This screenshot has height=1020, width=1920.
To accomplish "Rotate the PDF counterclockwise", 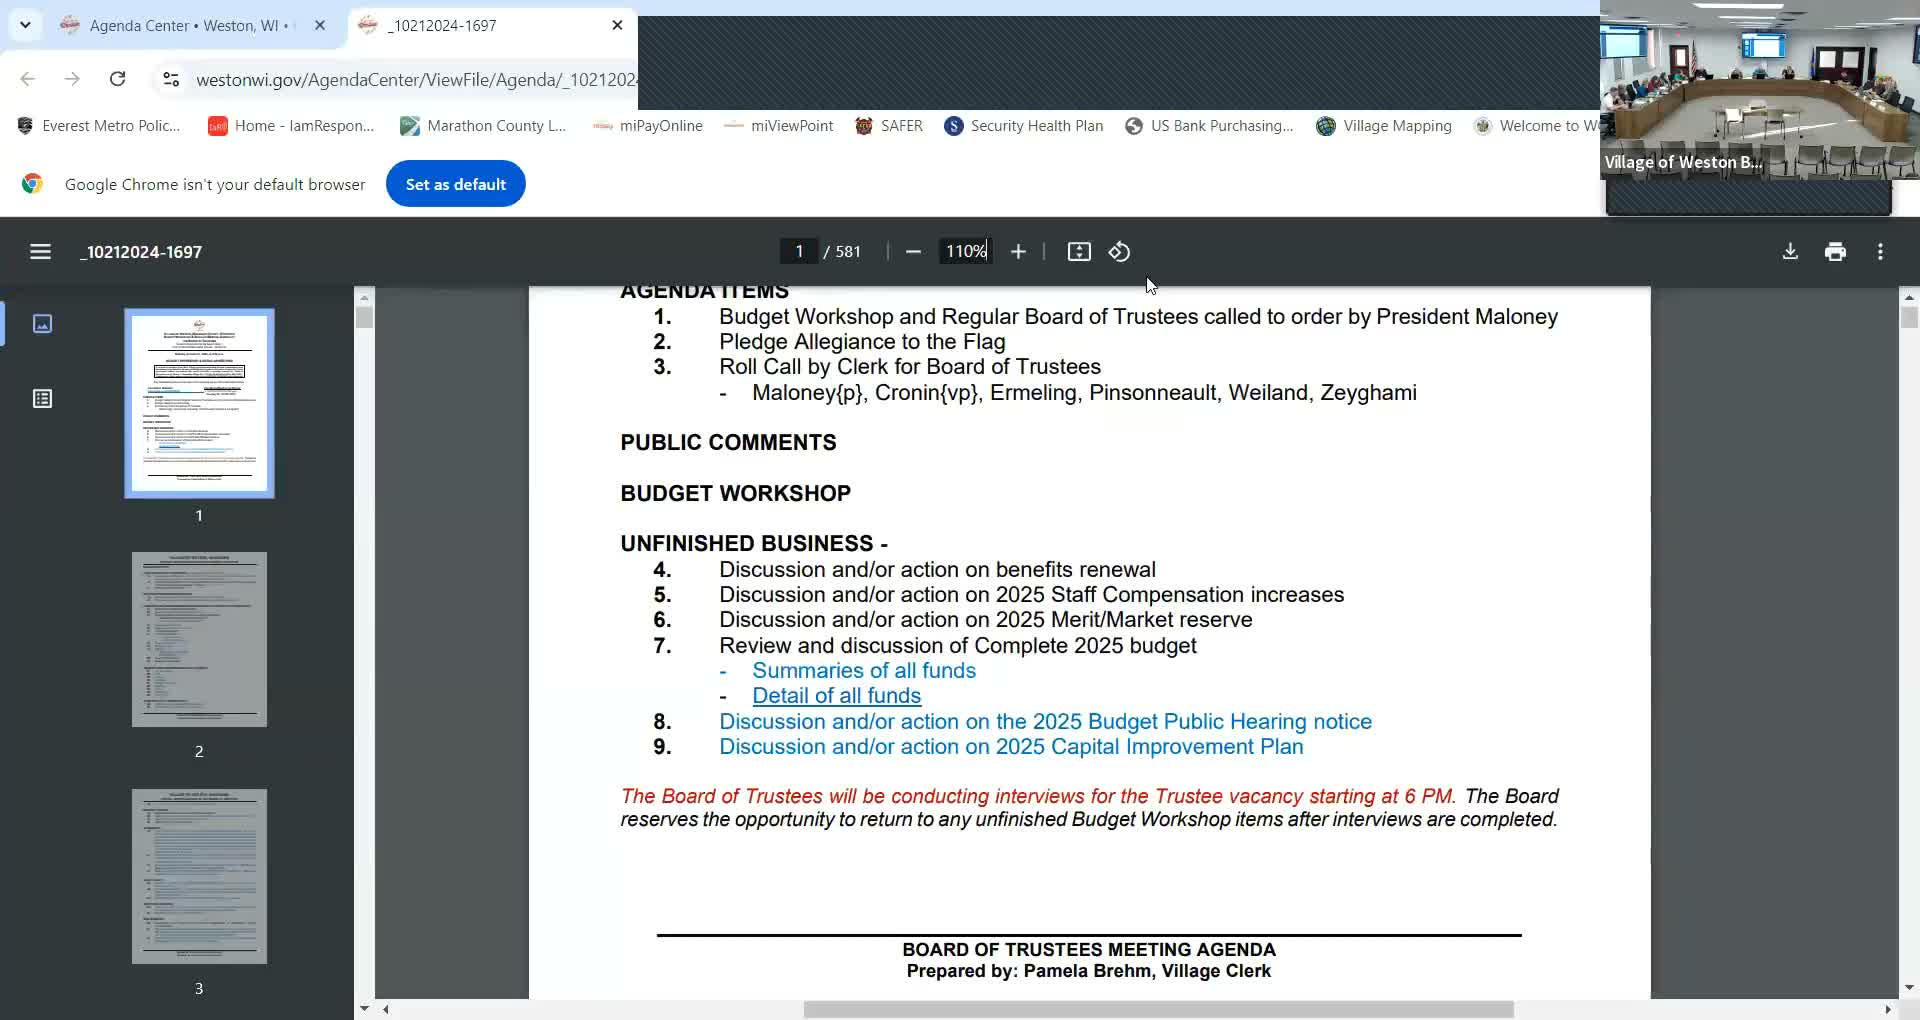I will click(x=1120, y=252).
